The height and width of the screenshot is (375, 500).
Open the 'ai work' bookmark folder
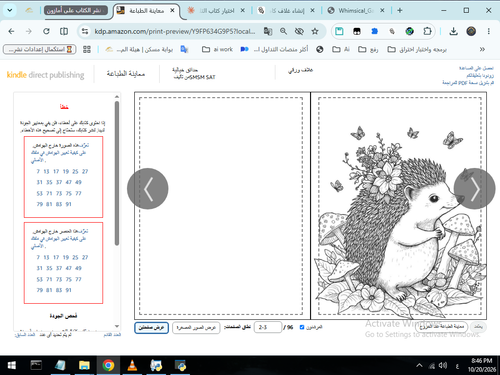point(217,49)
